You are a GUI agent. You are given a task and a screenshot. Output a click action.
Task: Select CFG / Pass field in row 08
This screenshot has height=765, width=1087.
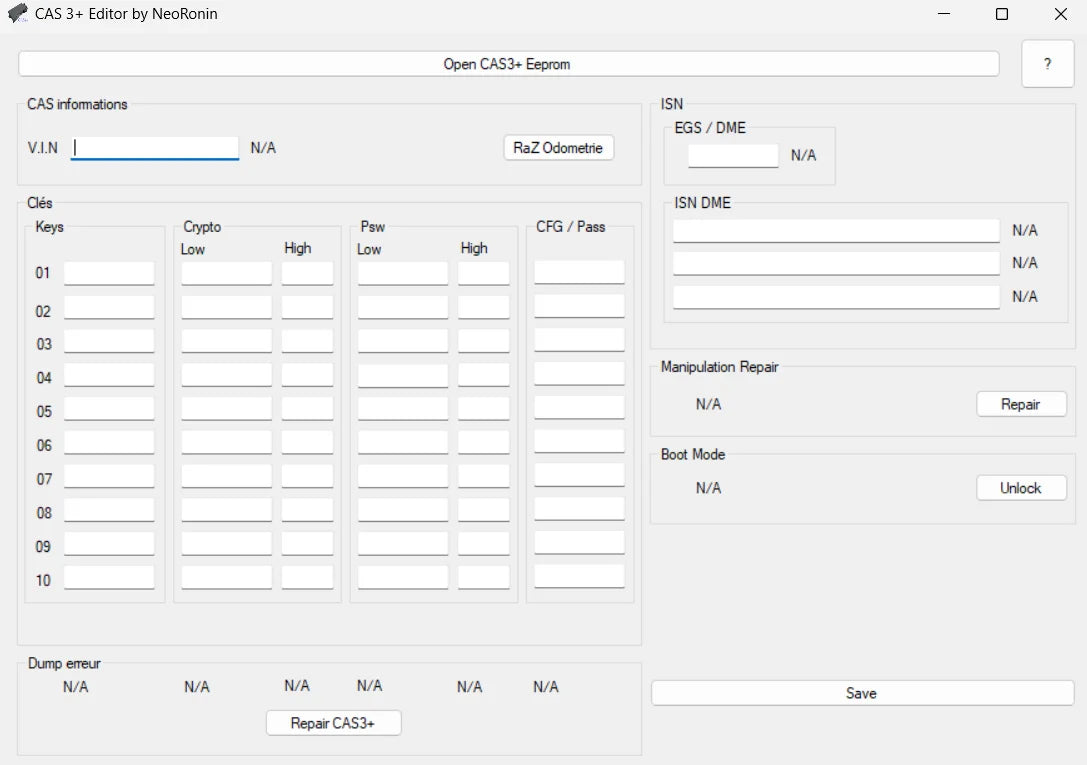coord(579,509)
